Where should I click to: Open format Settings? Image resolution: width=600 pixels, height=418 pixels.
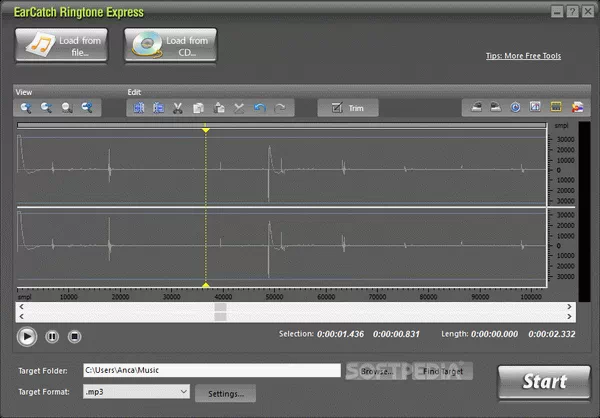(x=225, y=394)
